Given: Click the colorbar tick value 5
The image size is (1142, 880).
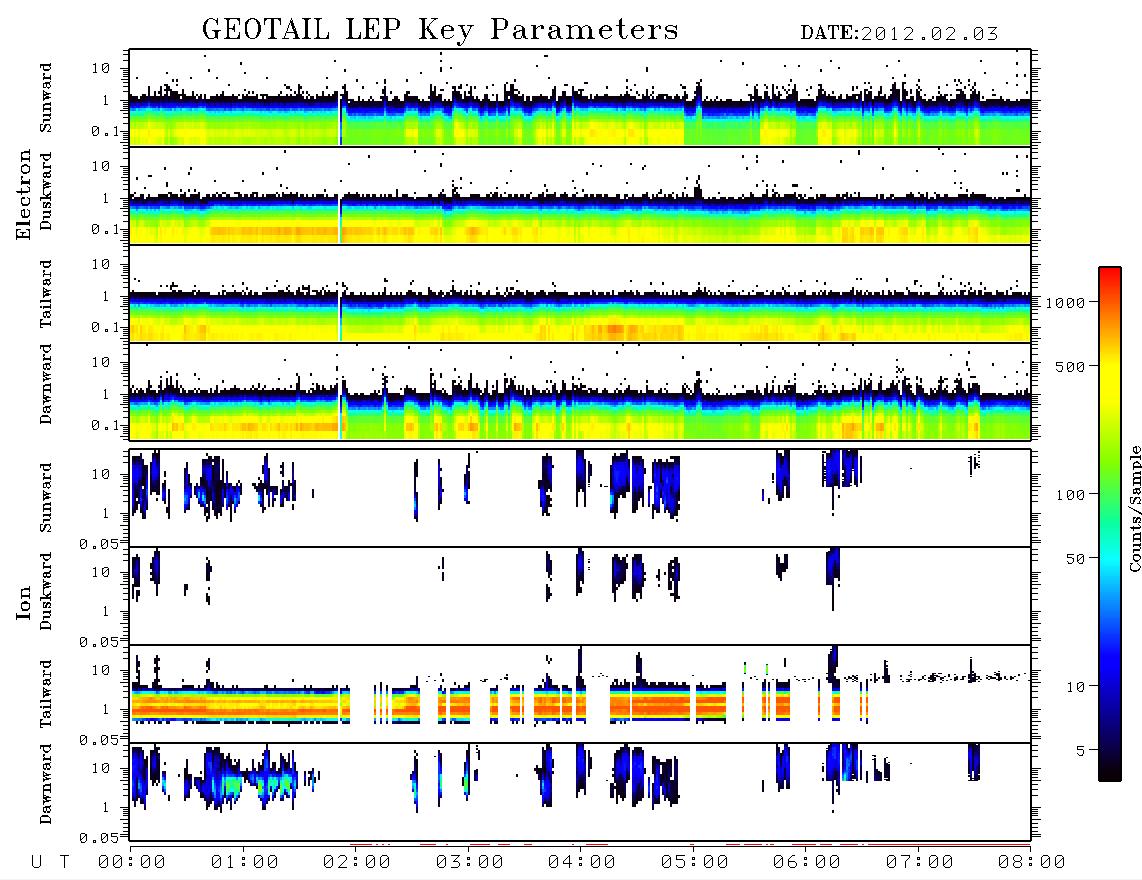Looking at the screenshot, I should [1081, 751].
